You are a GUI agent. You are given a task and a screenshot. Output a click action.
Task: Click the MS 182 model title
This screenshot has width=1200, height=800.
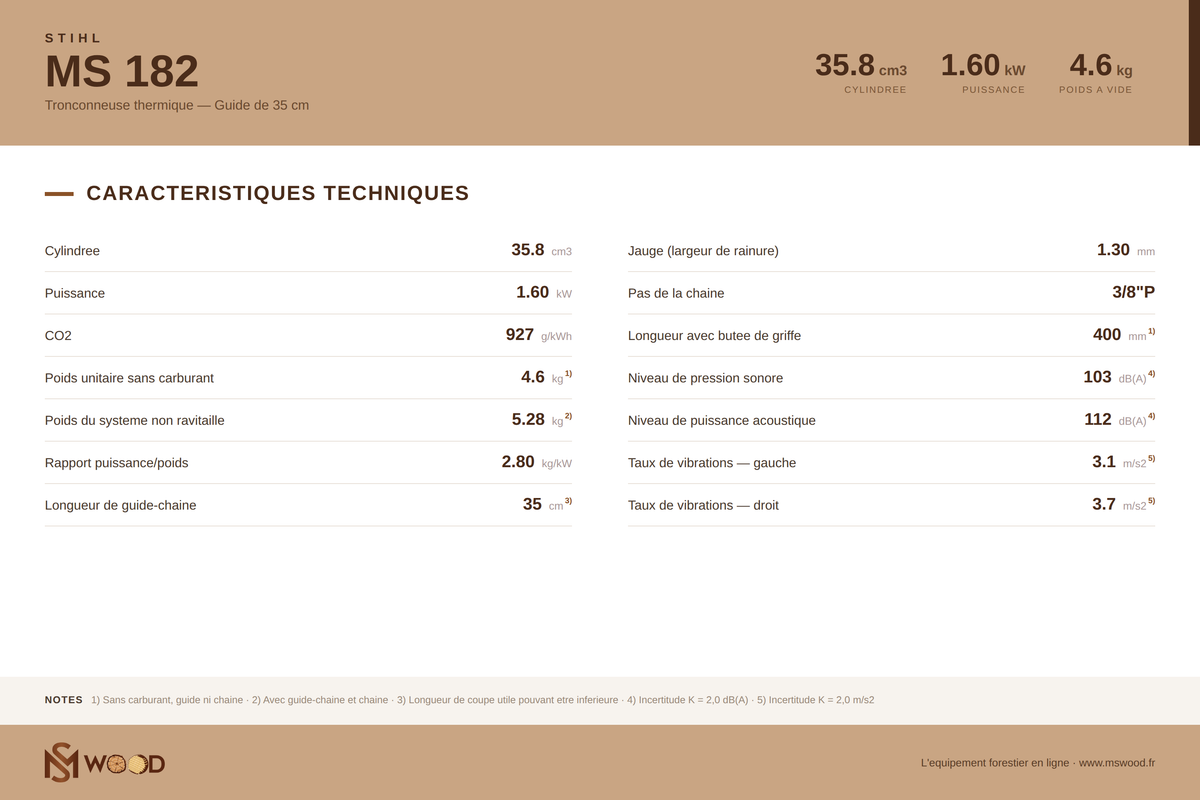tap(122, 71)
